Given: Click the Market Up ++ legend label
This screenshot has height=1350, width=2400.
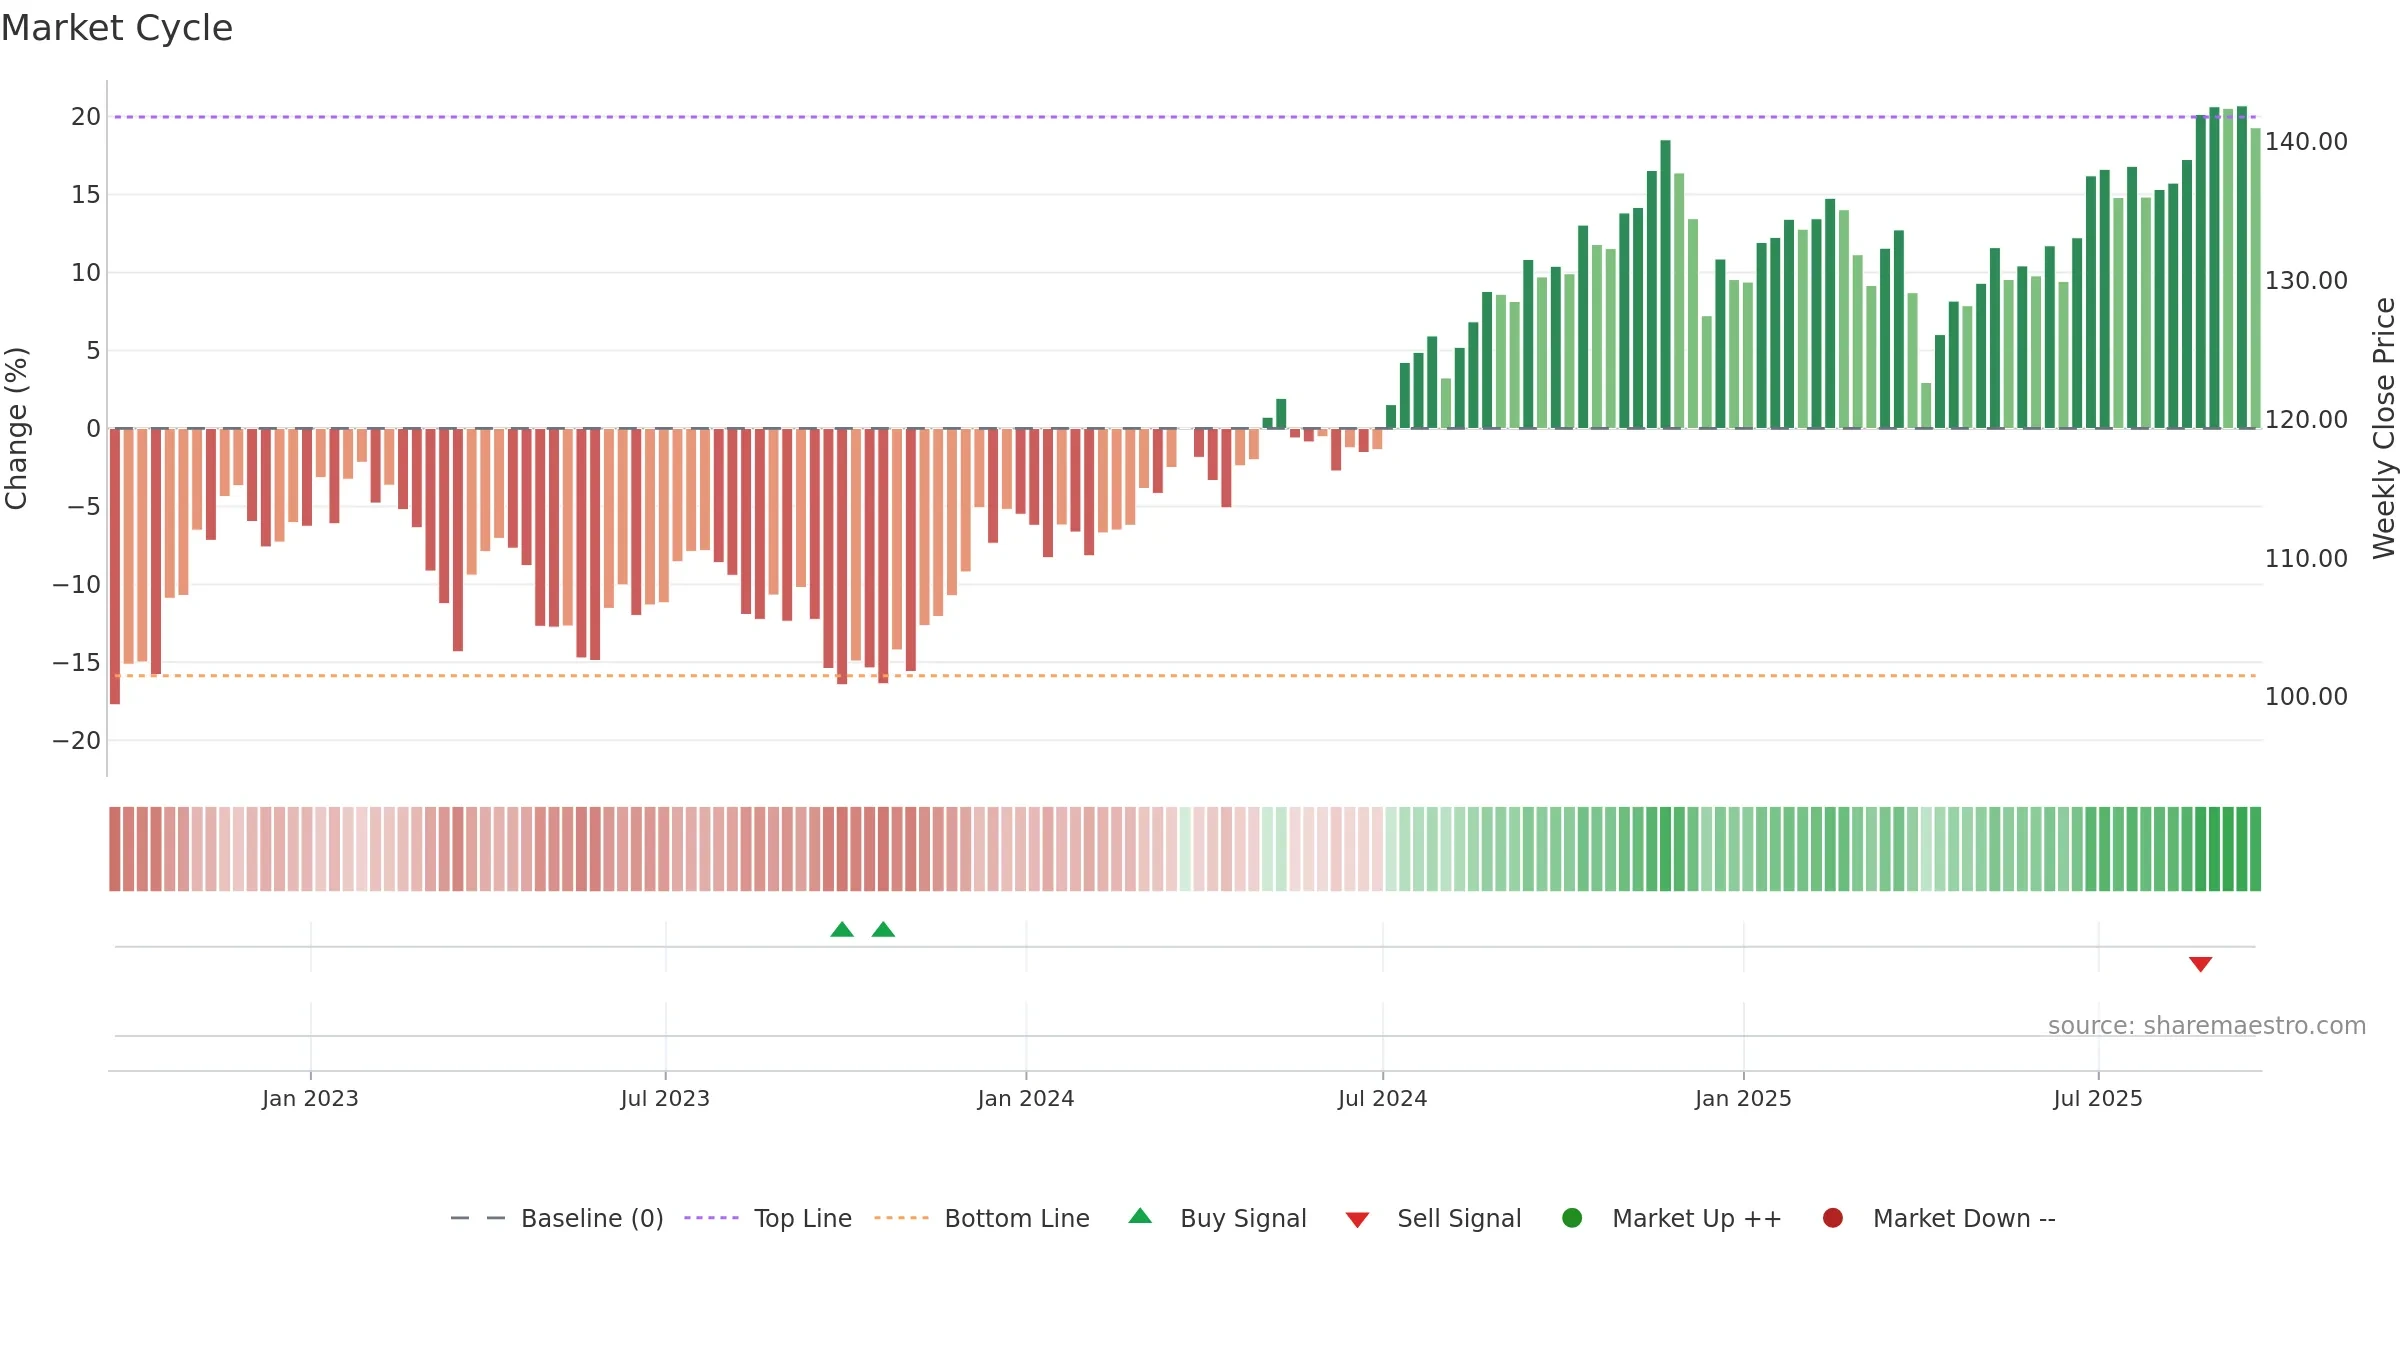Looking at the screenshot, I should click(x=1696, y=1218).
